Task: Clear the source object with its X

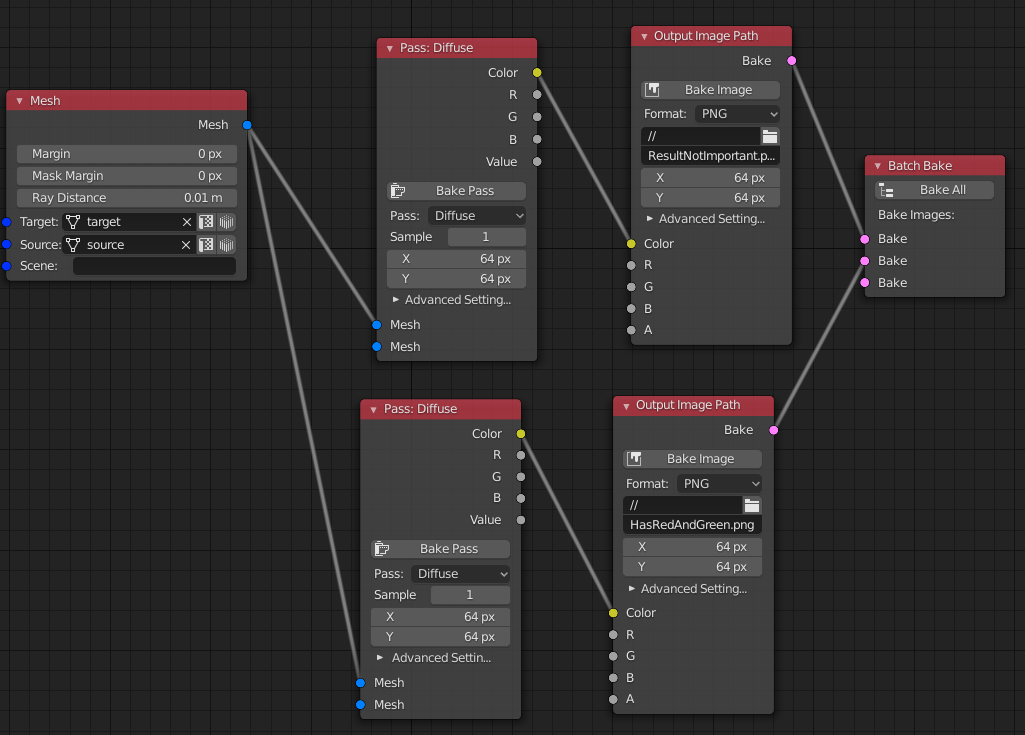Action: click(x=186, y=245)
